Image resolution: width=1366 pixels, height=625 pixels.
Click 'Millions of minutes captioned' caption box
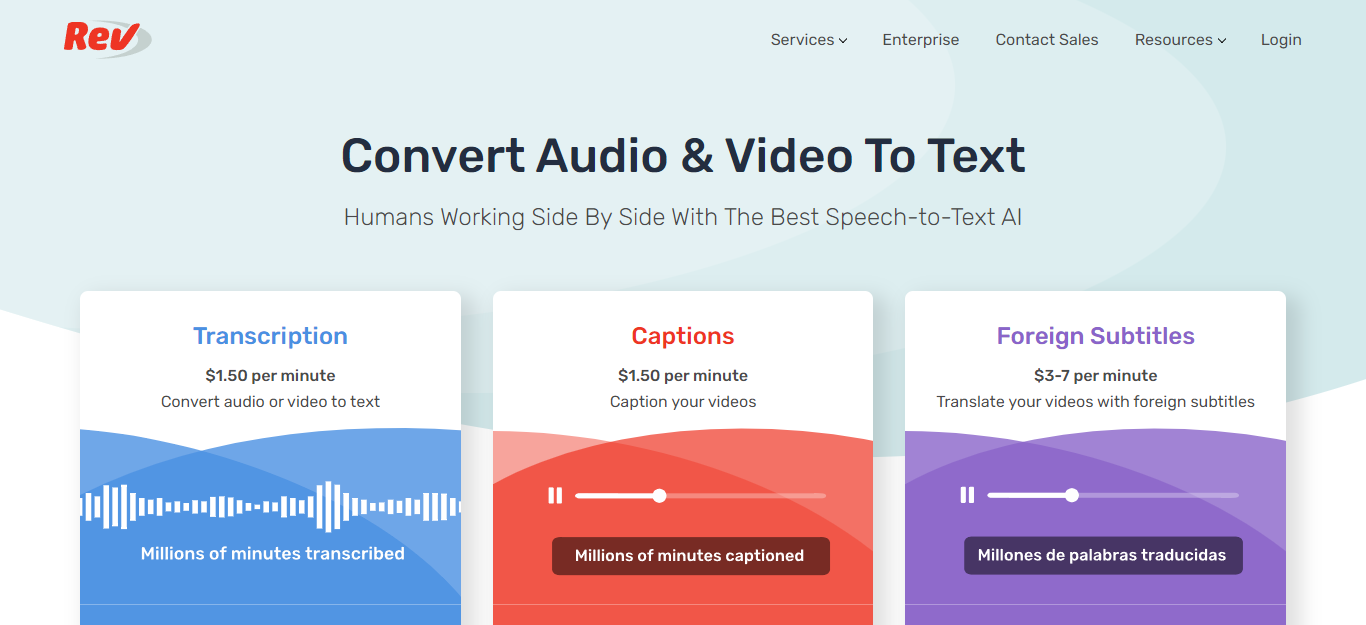click(x=691, y=556)
